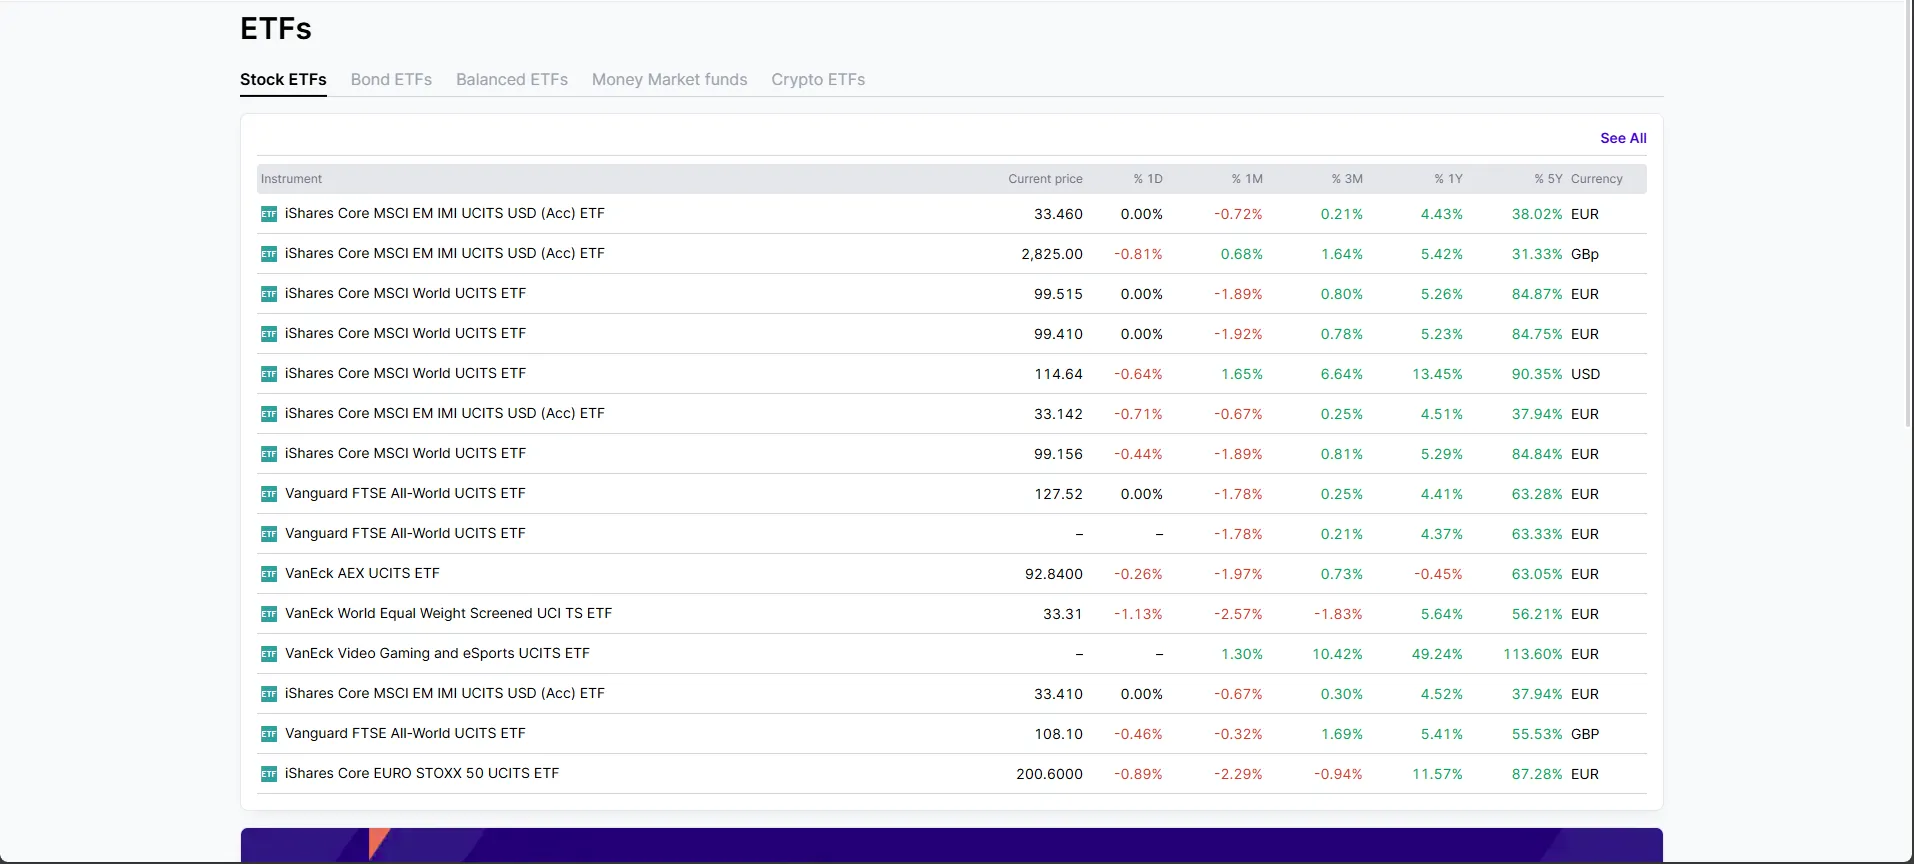1914x864 pixels.
Task: Click the % 3M column header
Action: coord(1347,179)
